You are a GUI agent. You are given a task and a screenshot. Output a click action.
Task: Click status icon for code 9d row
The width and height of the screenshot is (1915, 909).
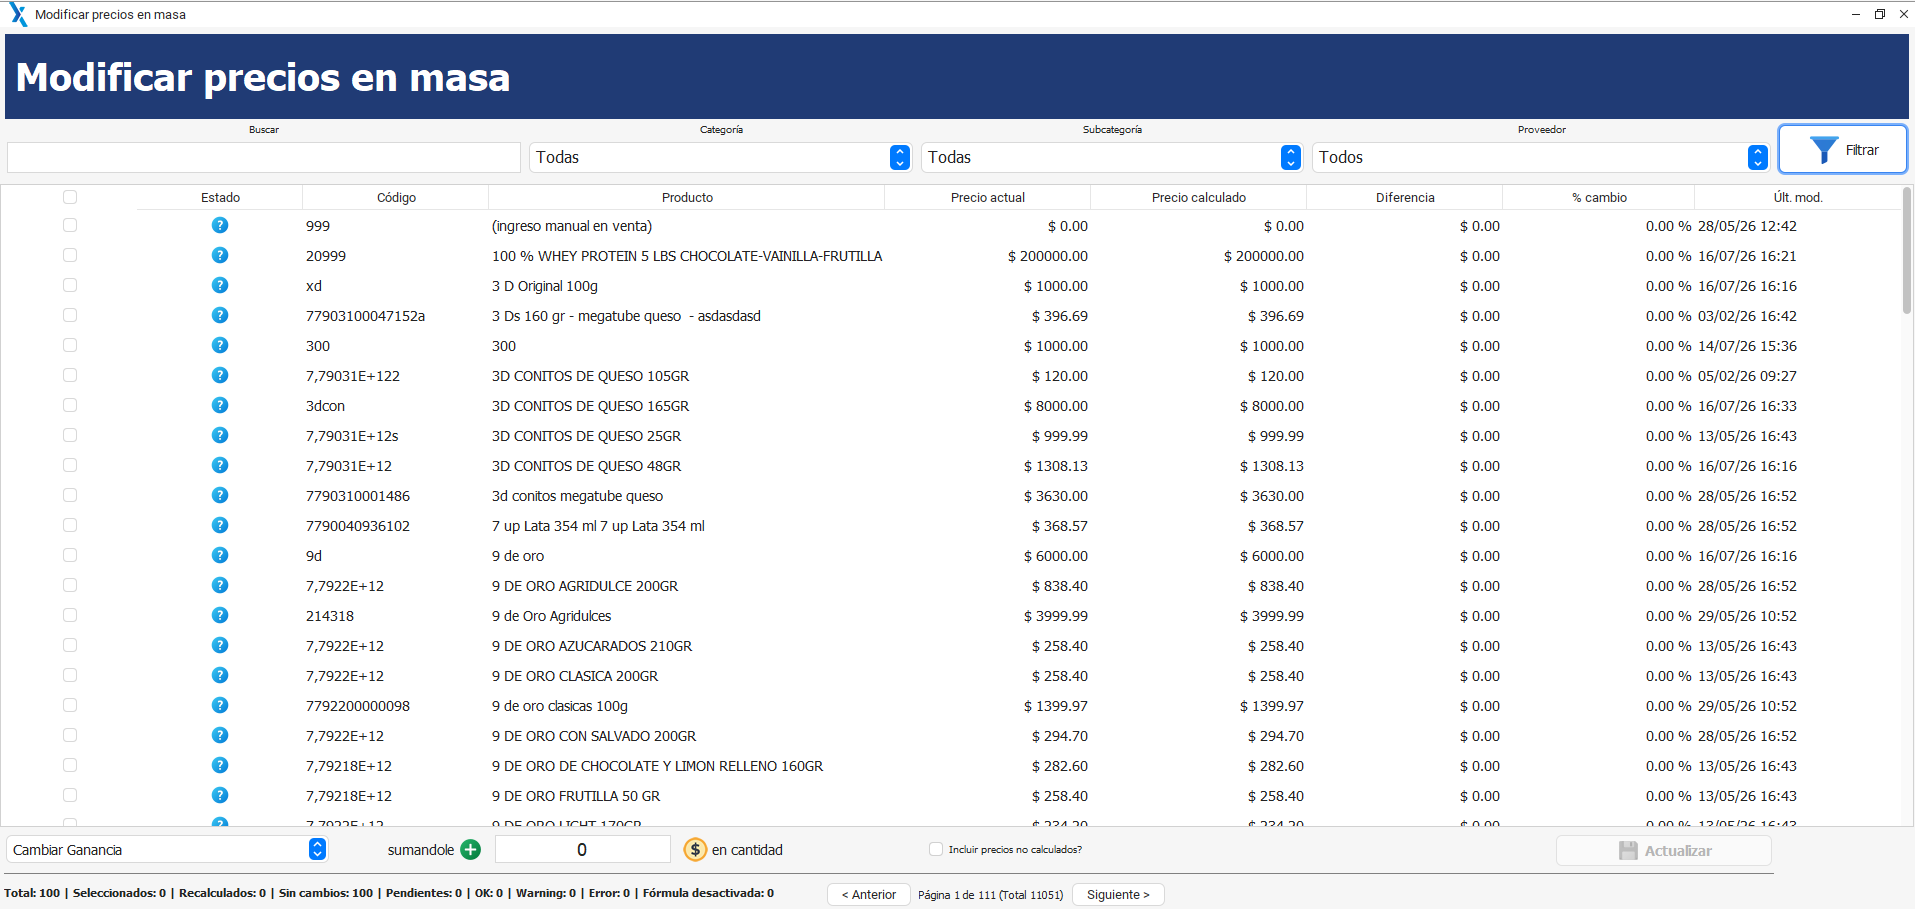pos(220,556)
